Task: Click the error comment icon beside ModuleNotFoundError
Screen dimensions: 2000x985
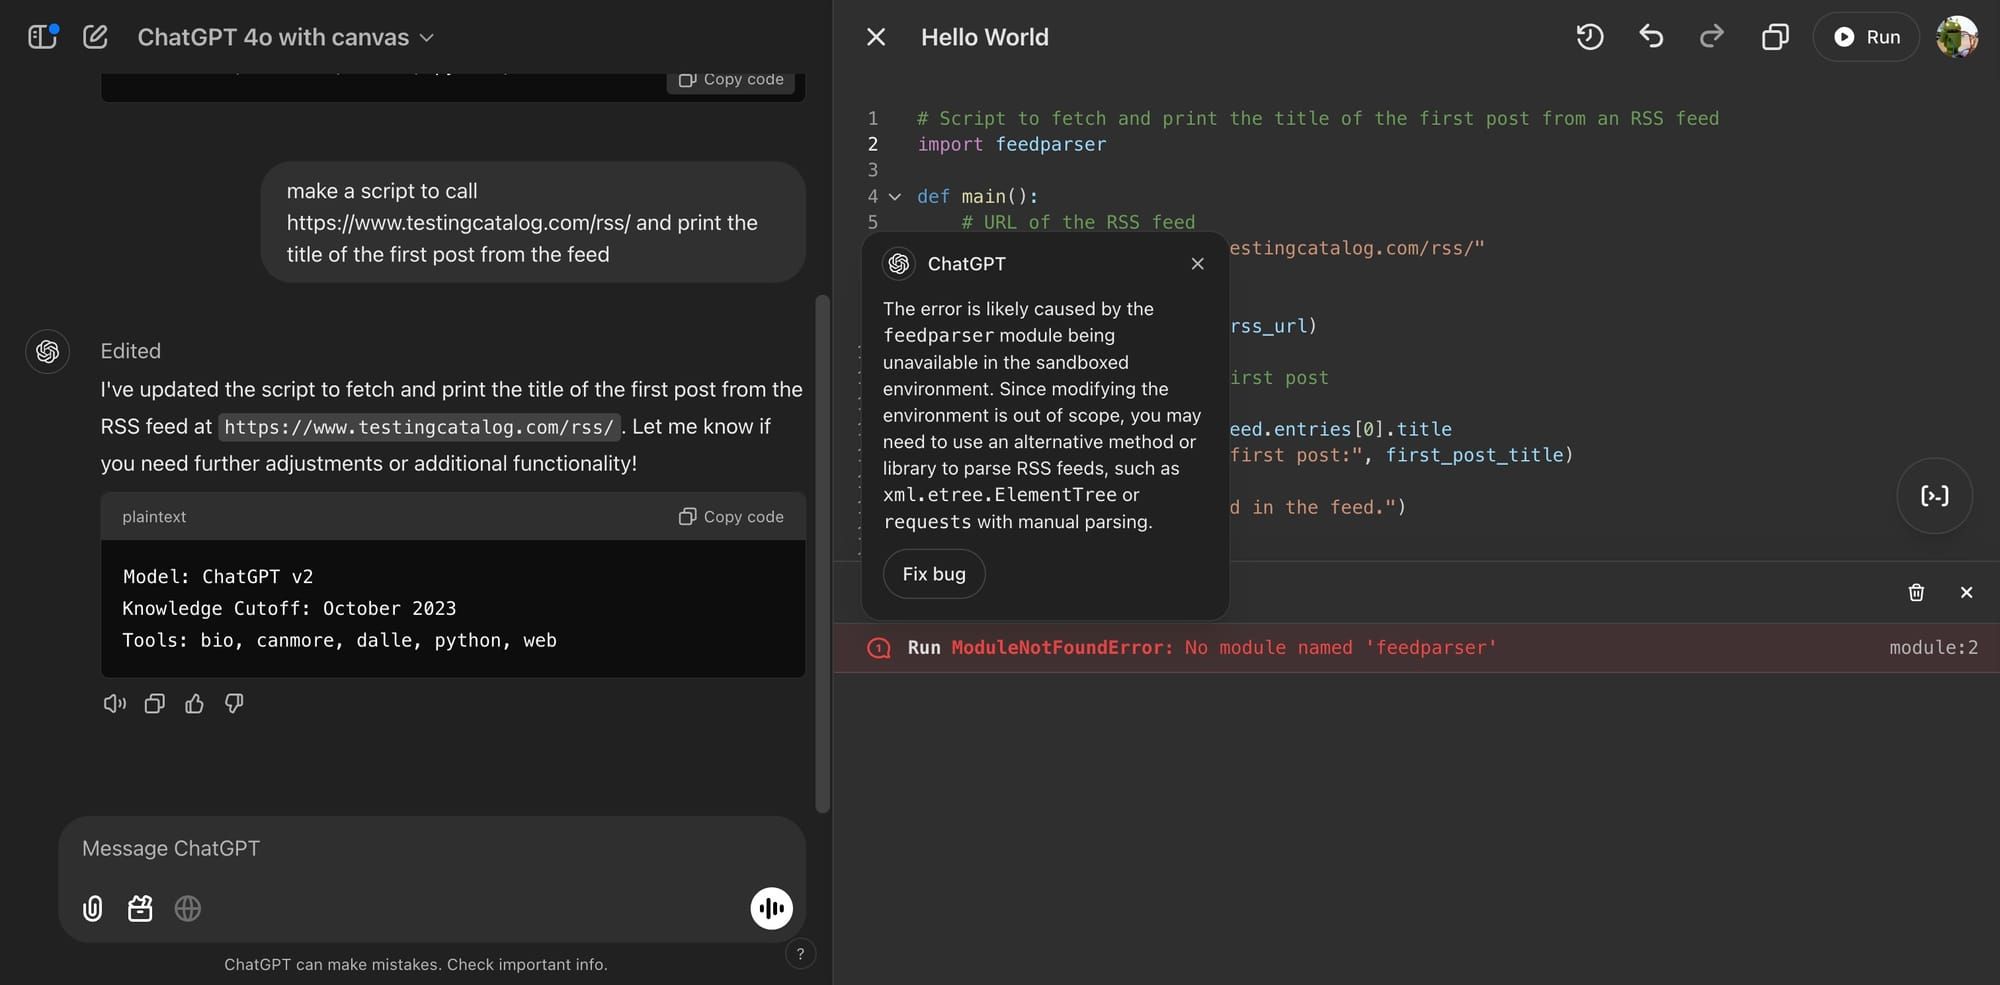Action: 879,648
